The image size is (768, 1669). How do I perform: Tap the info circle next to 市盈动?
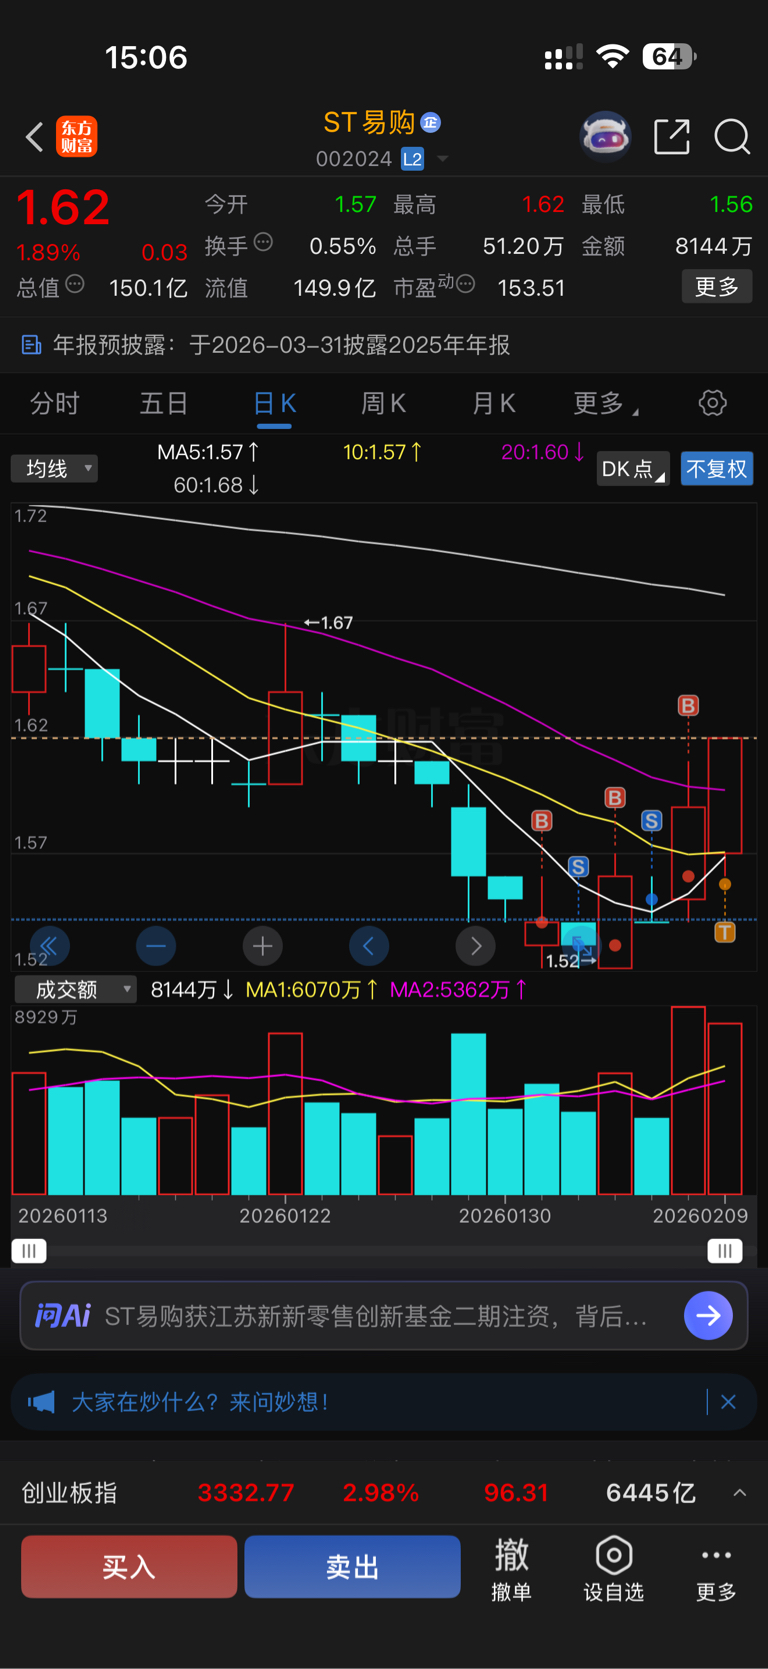[x=465, y=285]
